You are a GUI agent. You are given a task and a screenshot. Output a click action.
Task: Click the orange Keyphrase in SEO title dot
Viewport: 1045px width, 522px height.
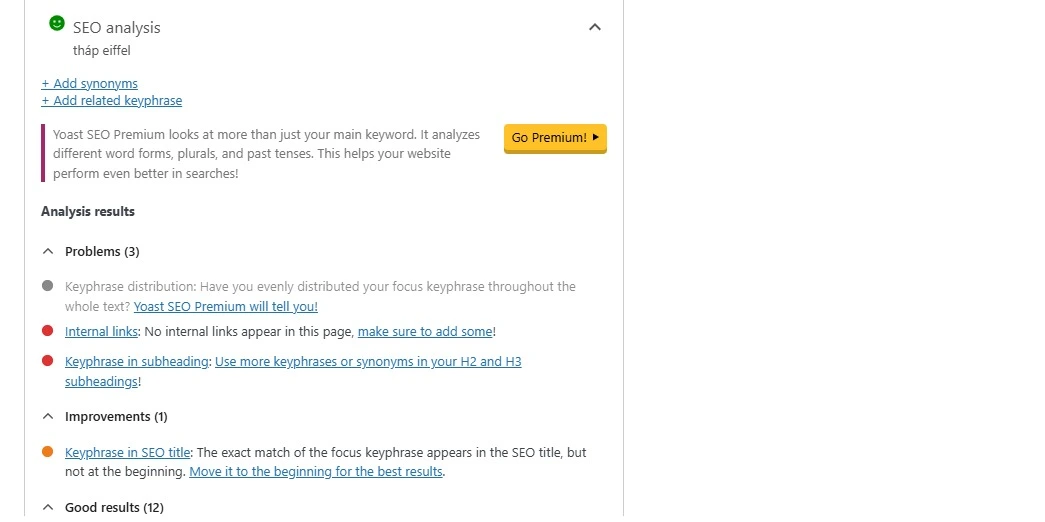pos(47,451)
